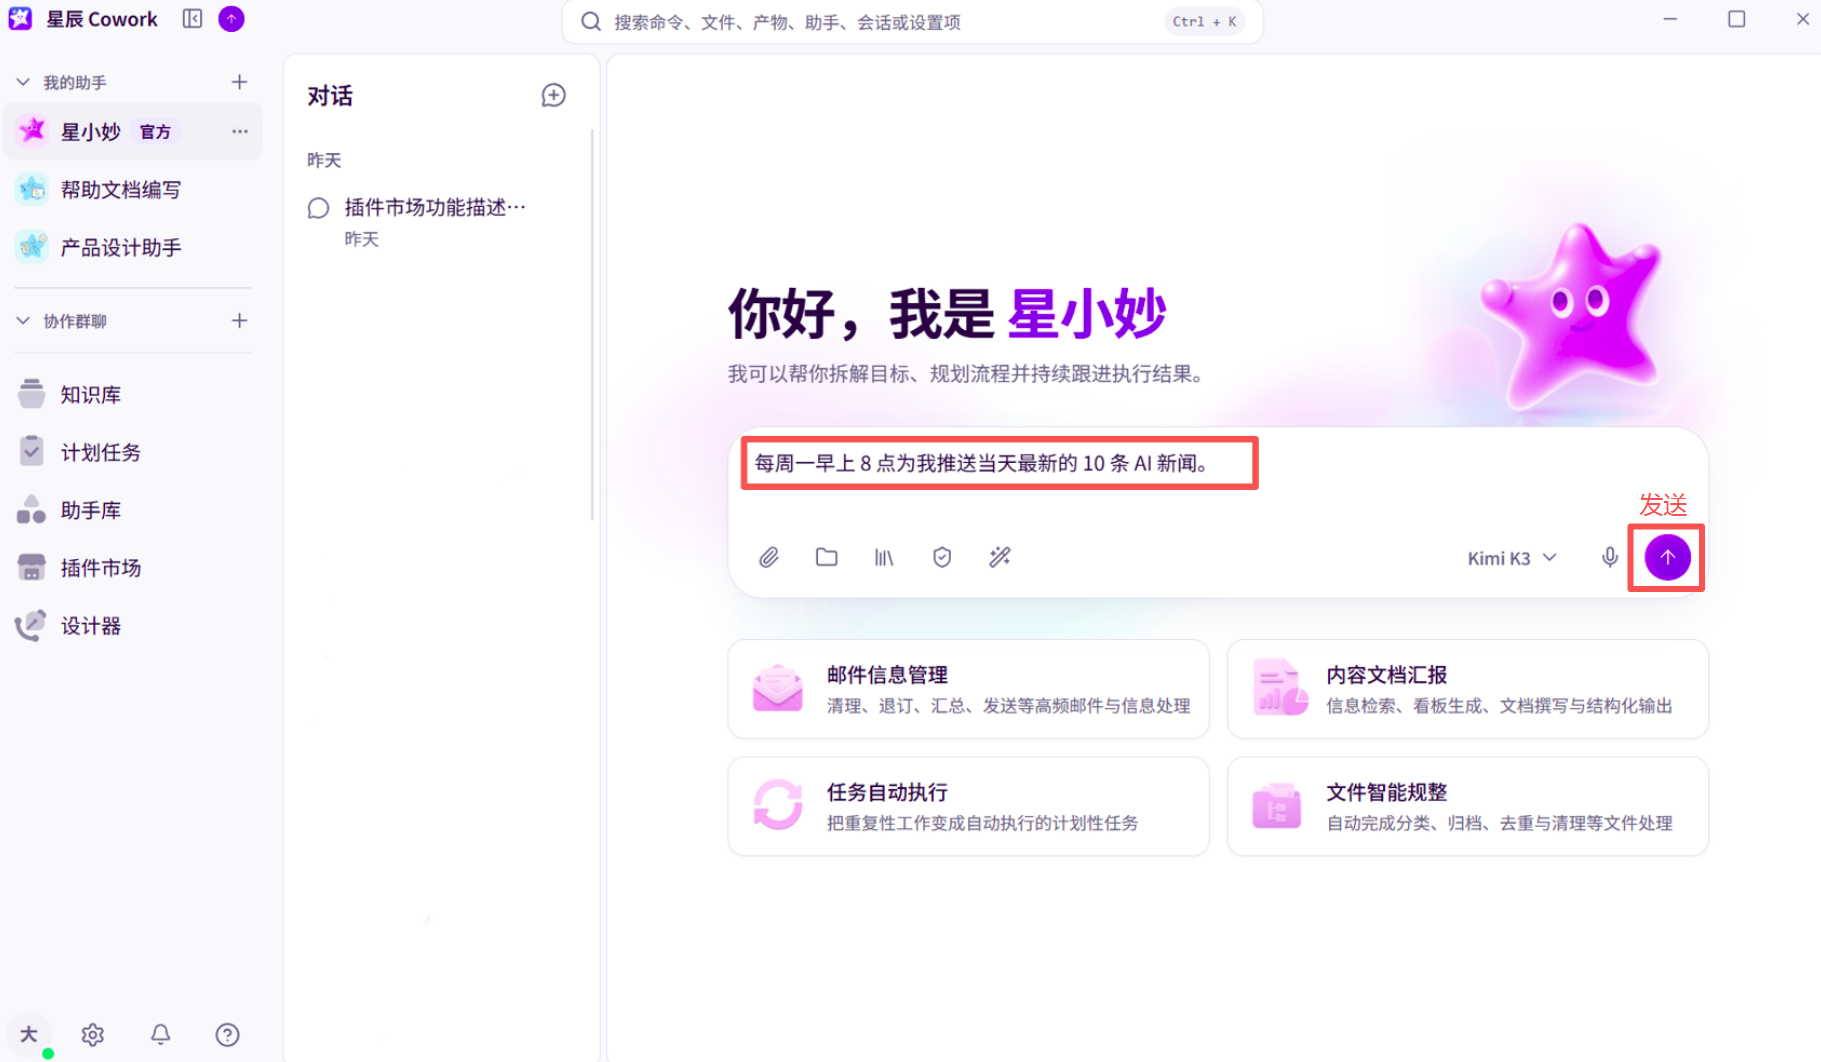1821x1062 pixels.
Task: Click the magic wand icon in the input toolbar
Action: click(1000, 557)
